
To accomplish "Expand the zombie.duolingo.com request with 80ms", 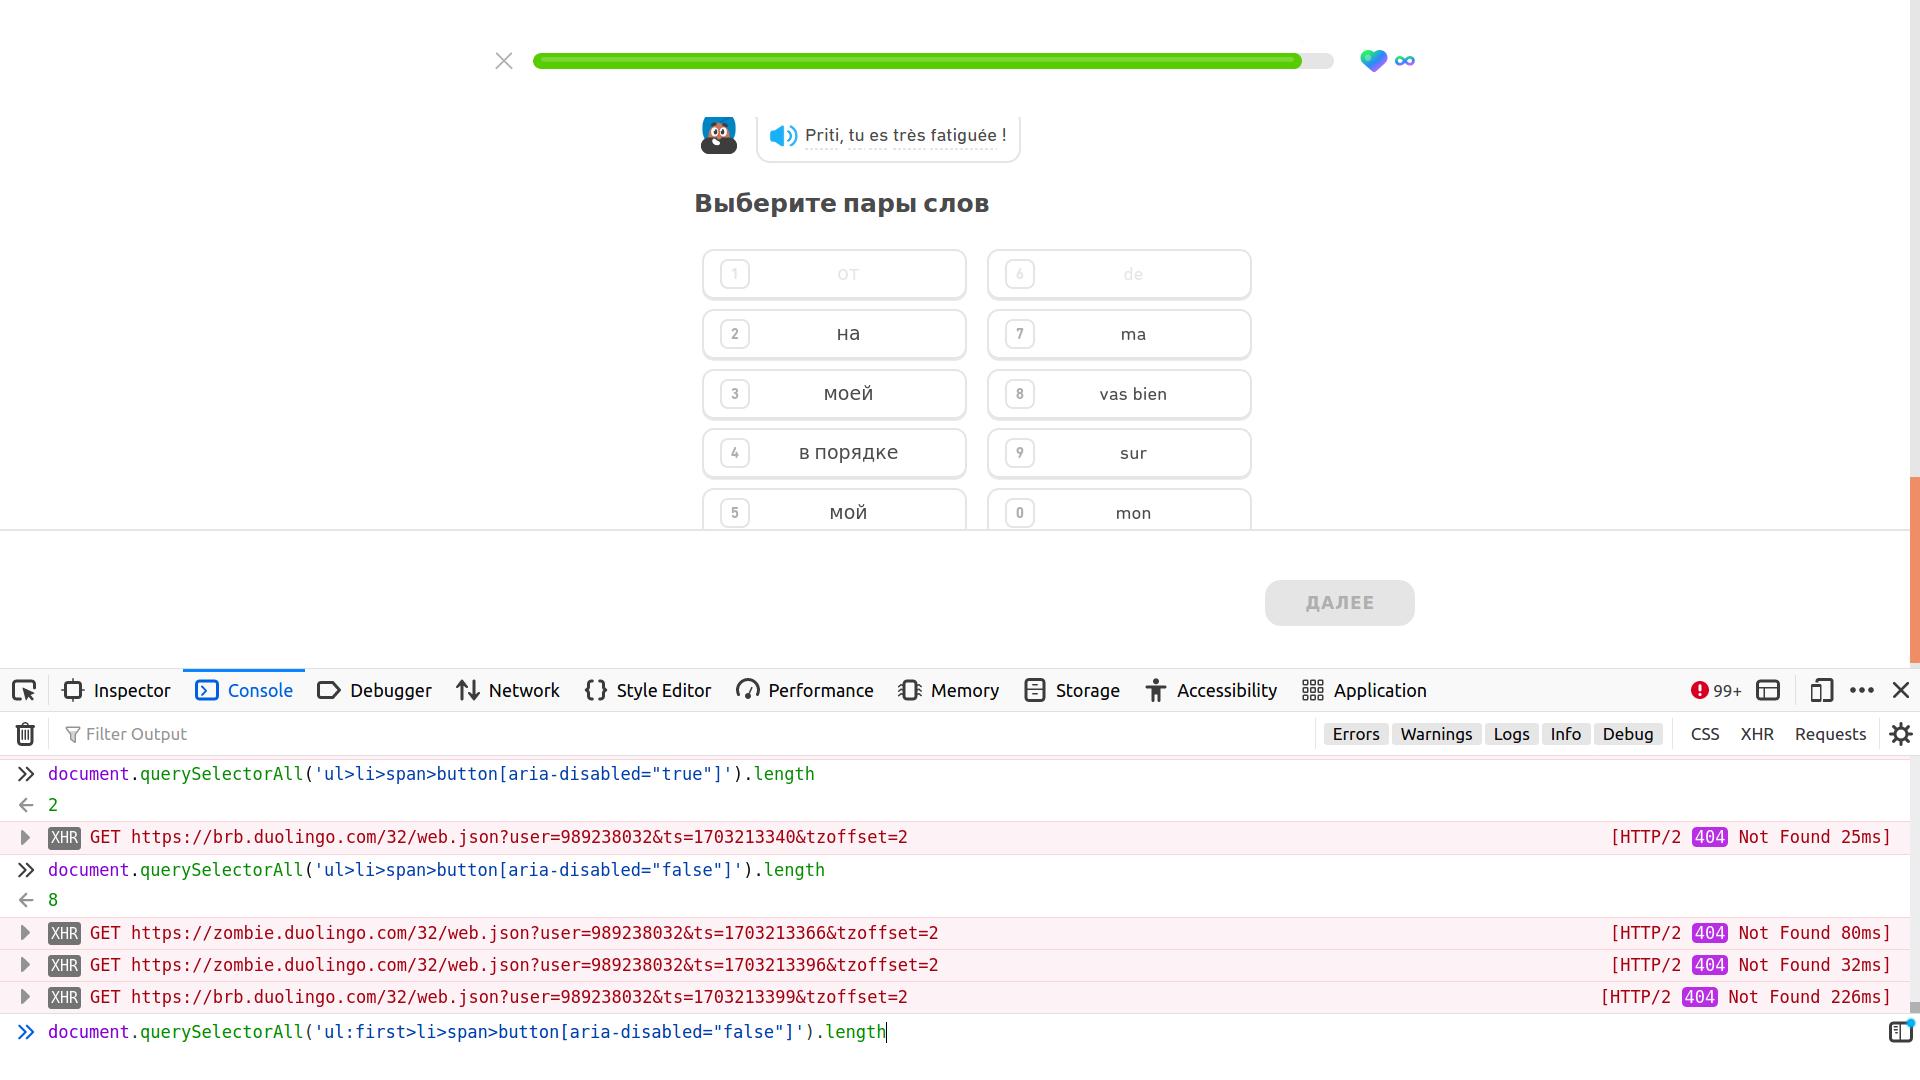I will [x=26, y=933].
